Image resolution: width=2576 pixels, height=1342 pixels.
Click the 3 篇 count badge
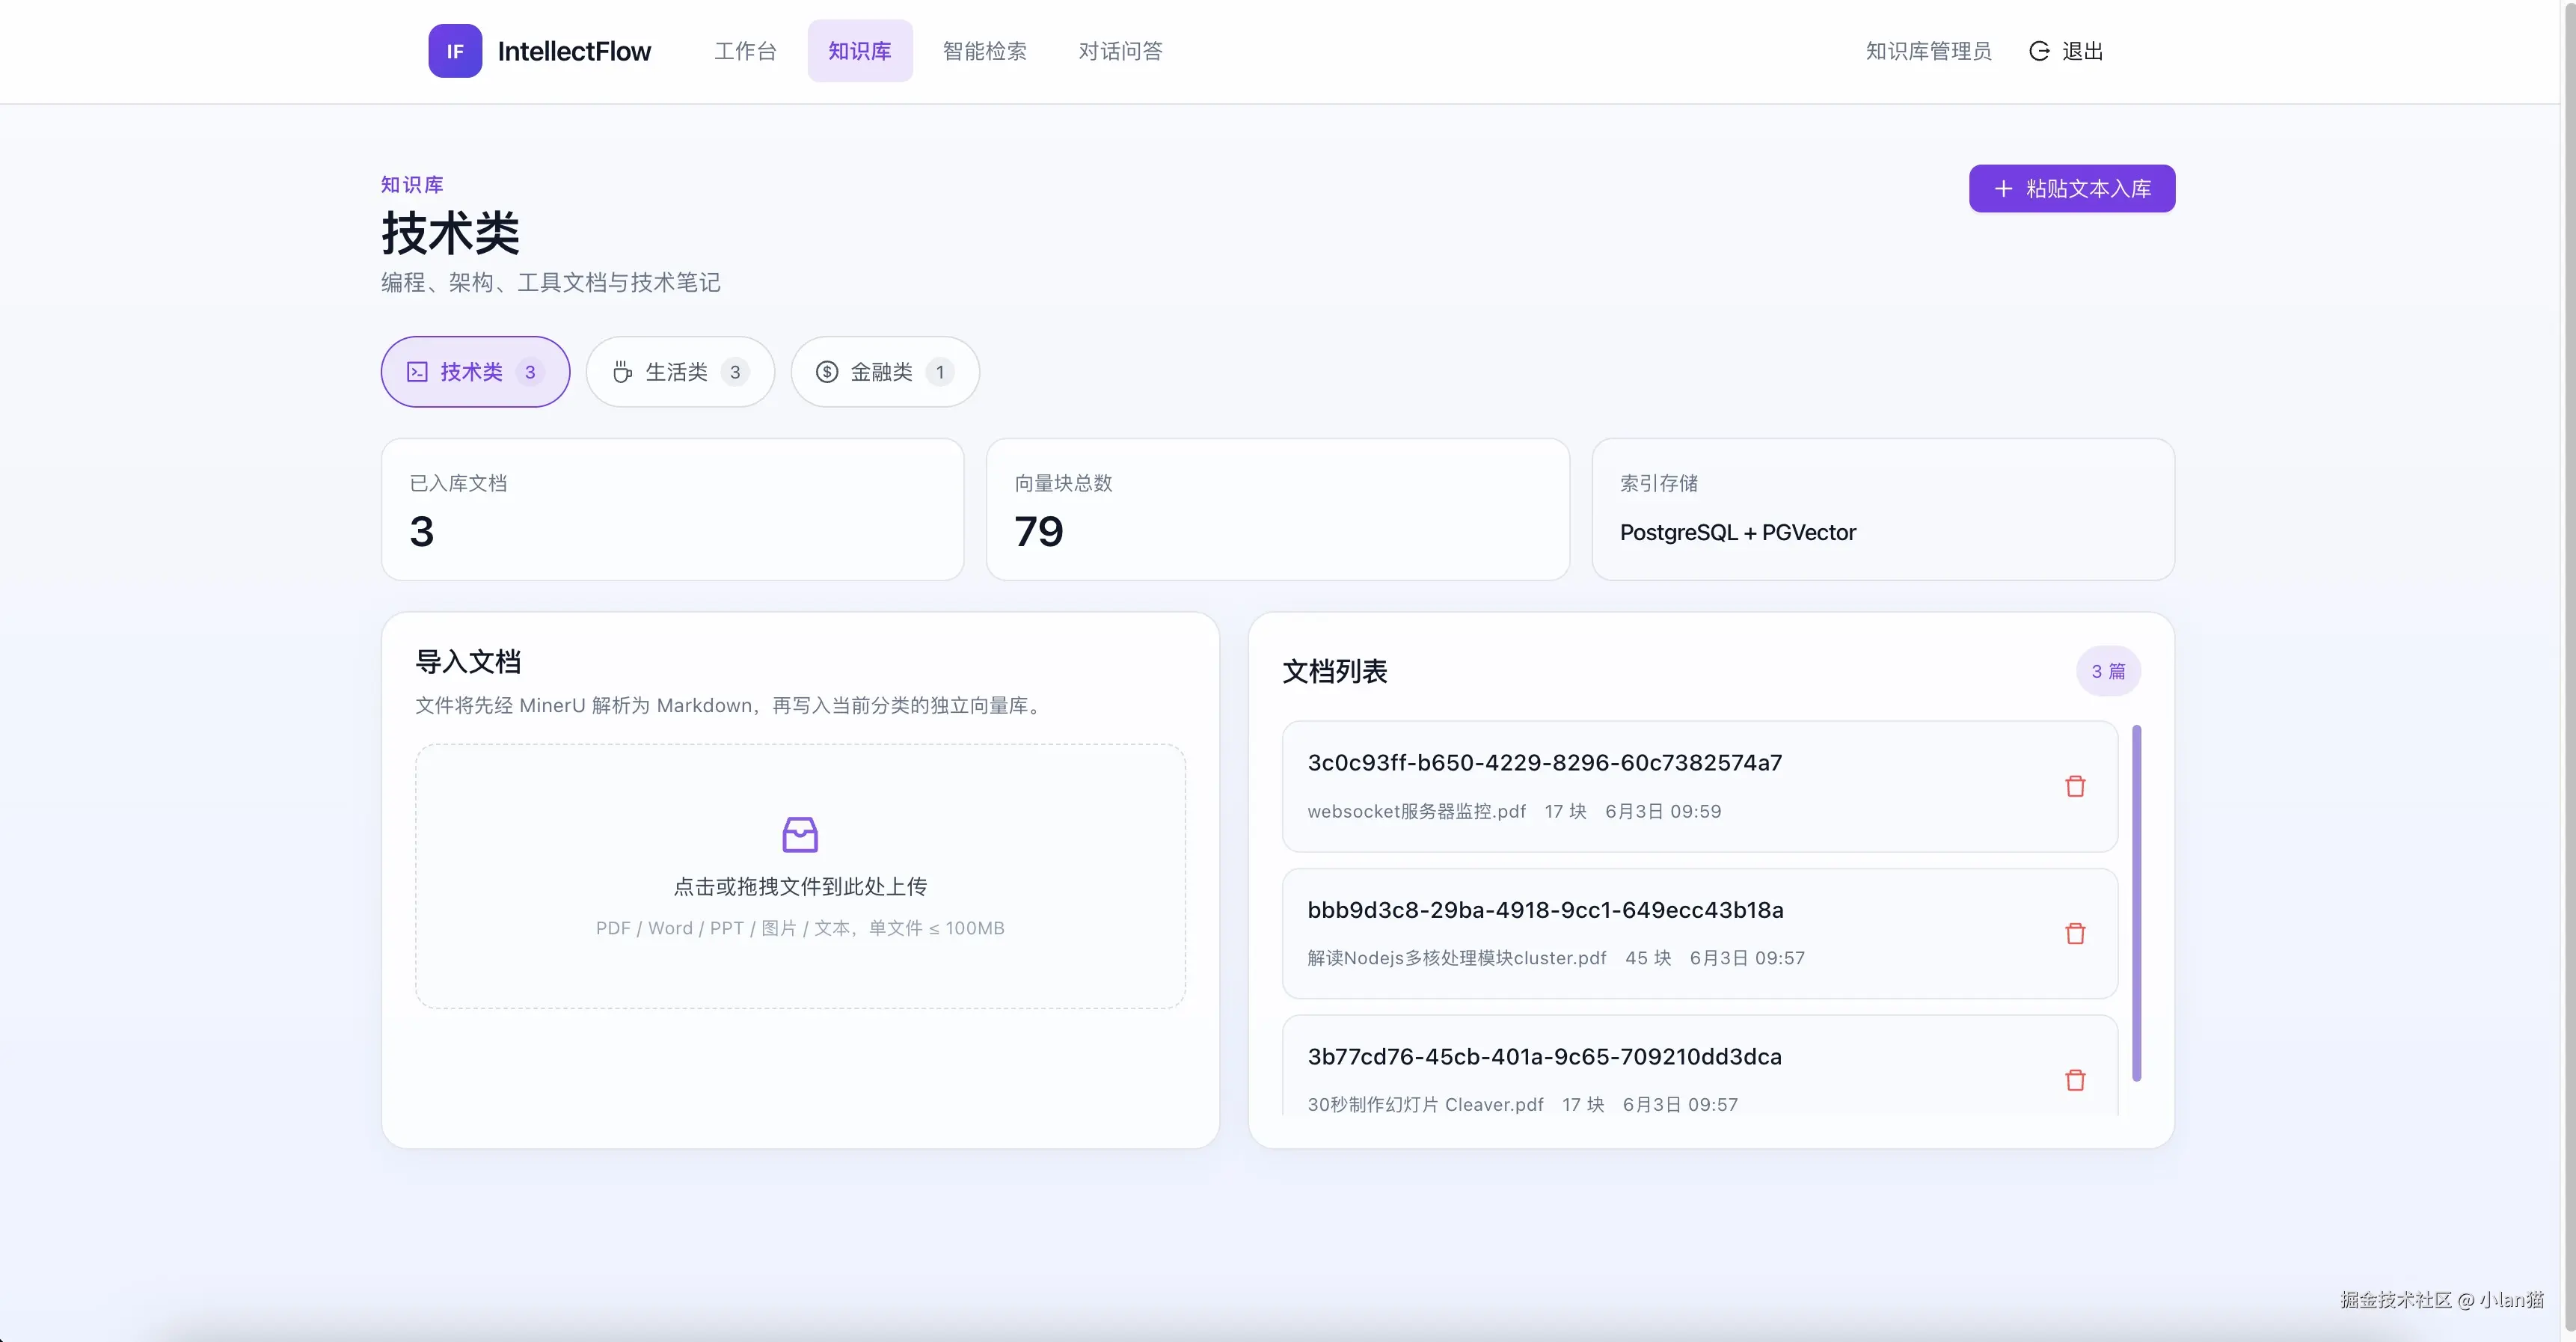[2108, 671]
